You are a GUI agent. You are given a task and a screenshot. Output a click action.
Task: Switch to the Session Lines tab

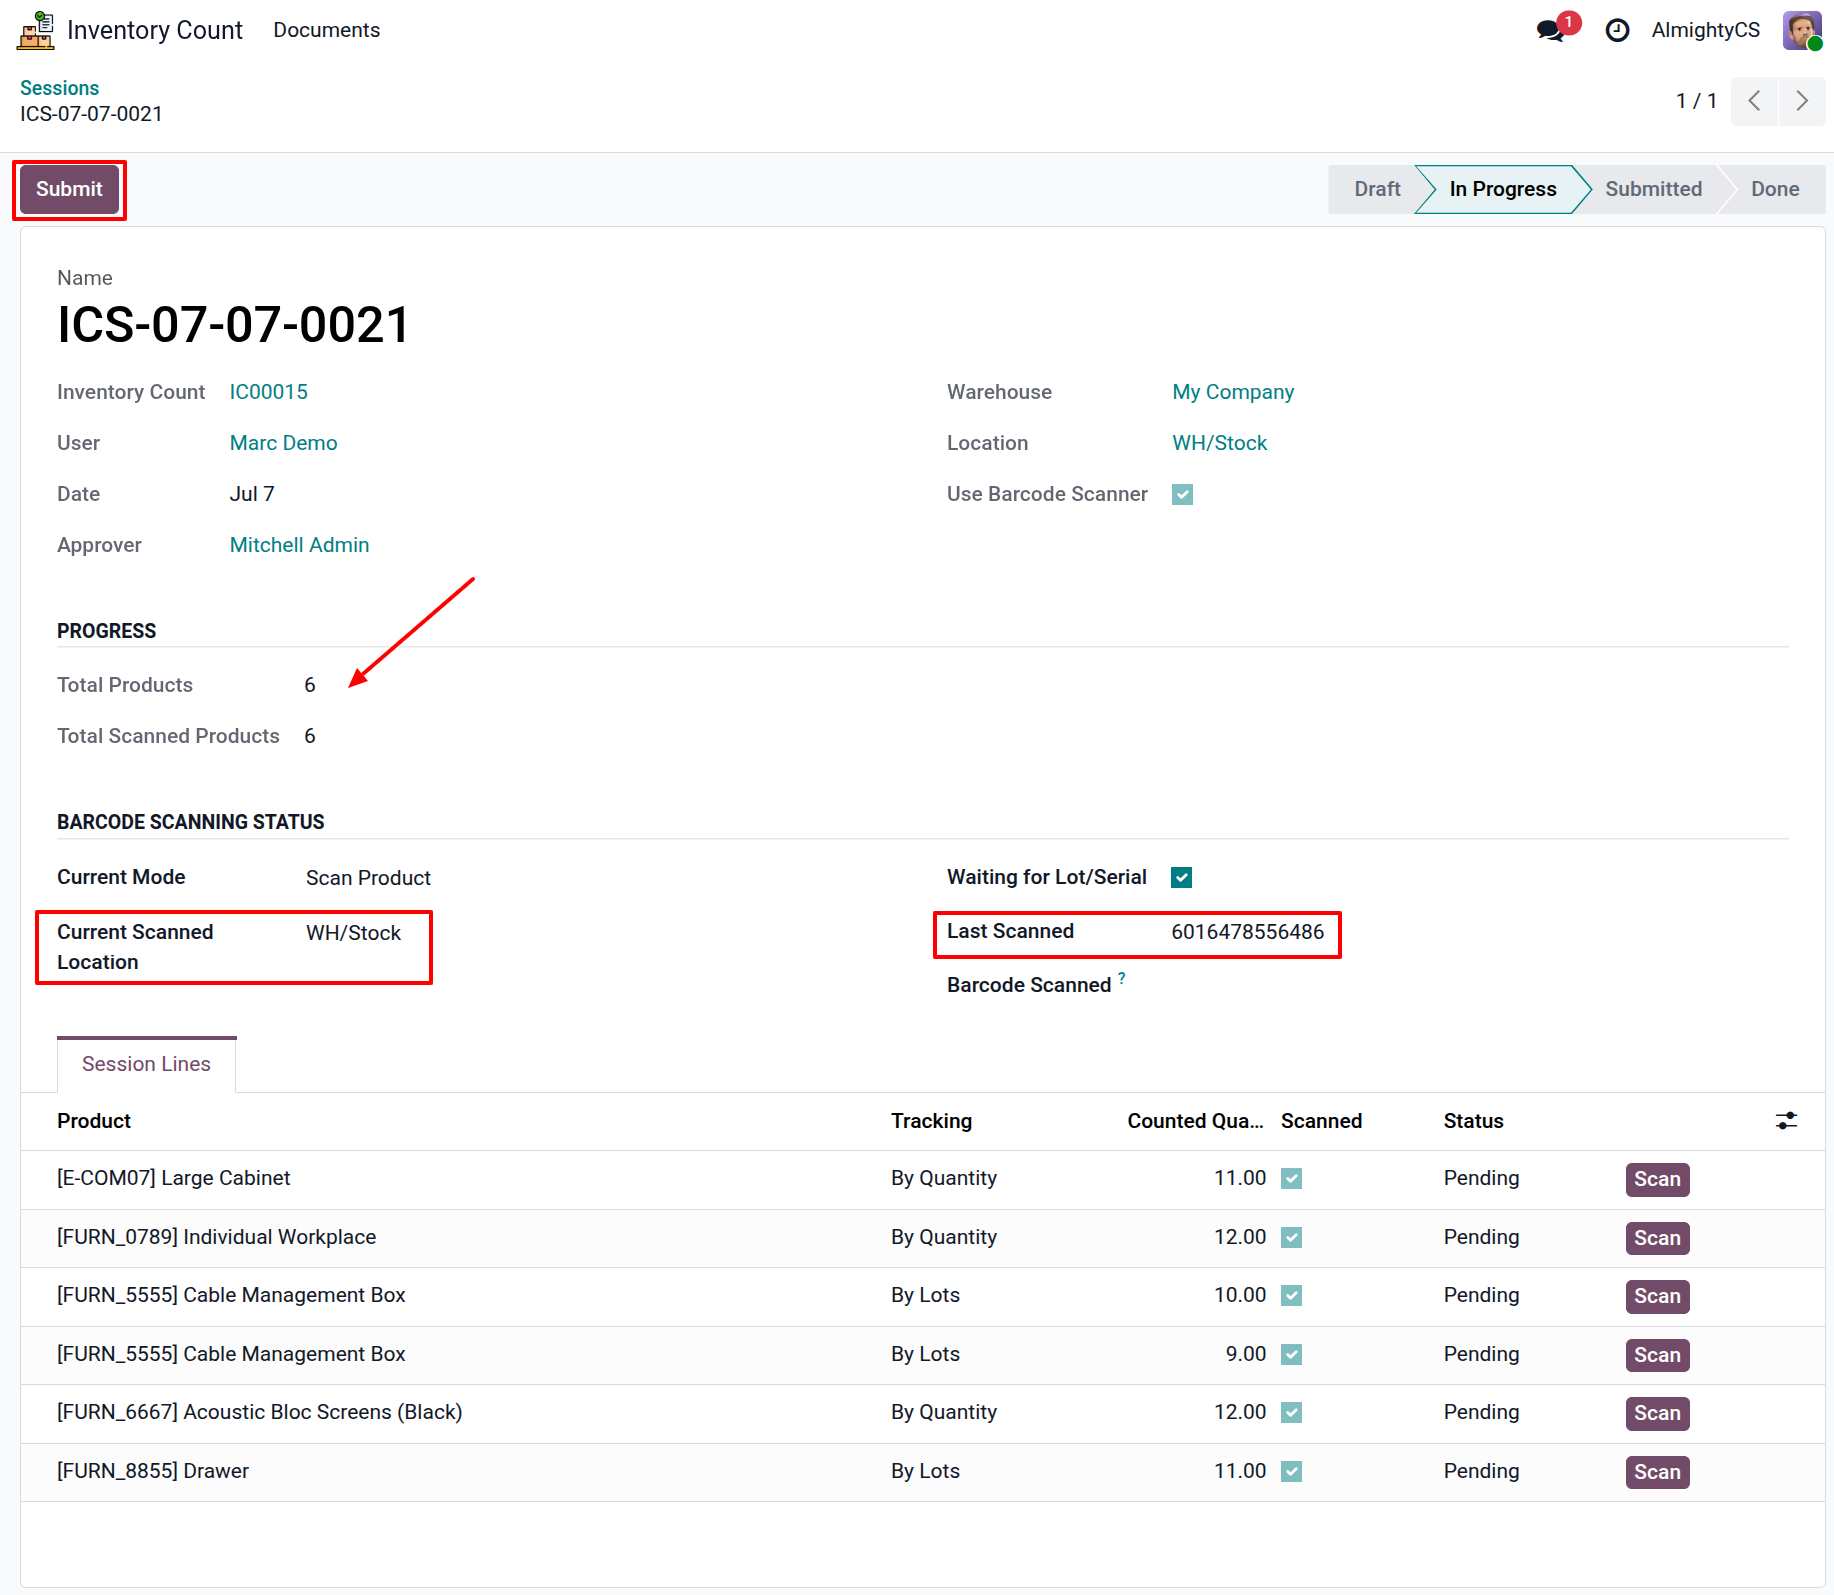pyautogui.click(x=146, y=1064)
